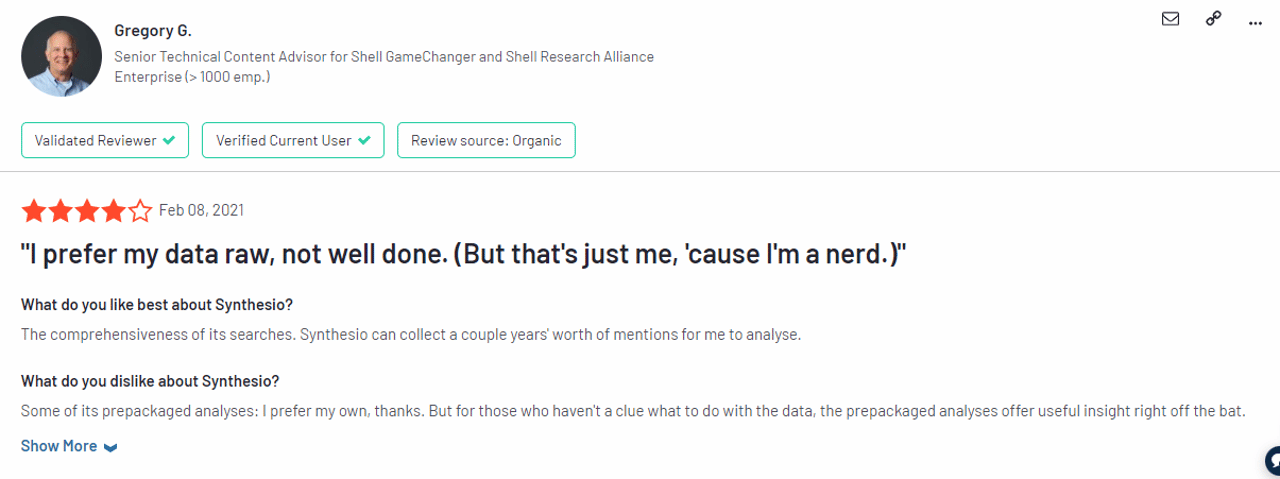Click "What do you dislike" heading
1280x479 pixels.
pyautogui.click(x=150, y=381)
